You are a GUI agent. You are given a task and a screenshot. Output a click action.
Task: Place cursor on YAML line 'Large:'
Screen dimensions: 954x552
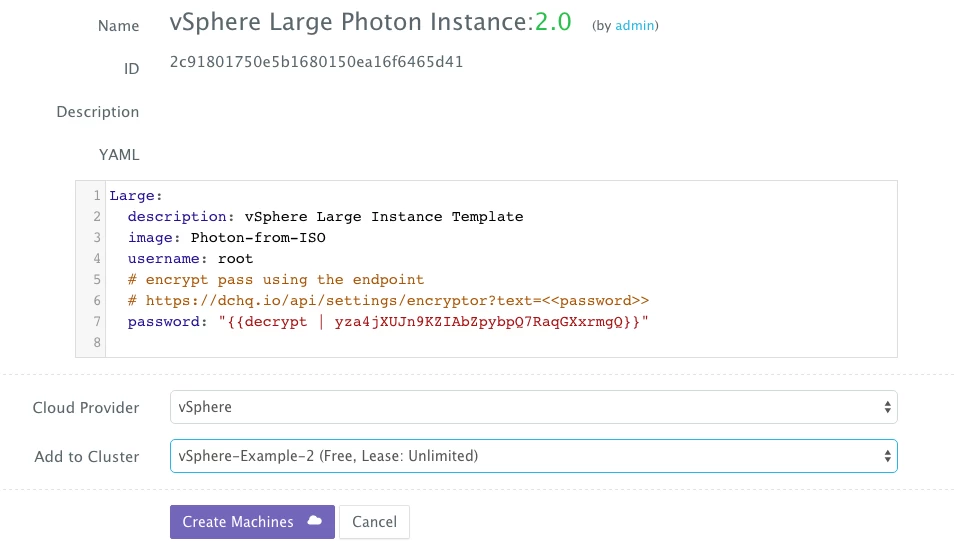click(136, 195)
